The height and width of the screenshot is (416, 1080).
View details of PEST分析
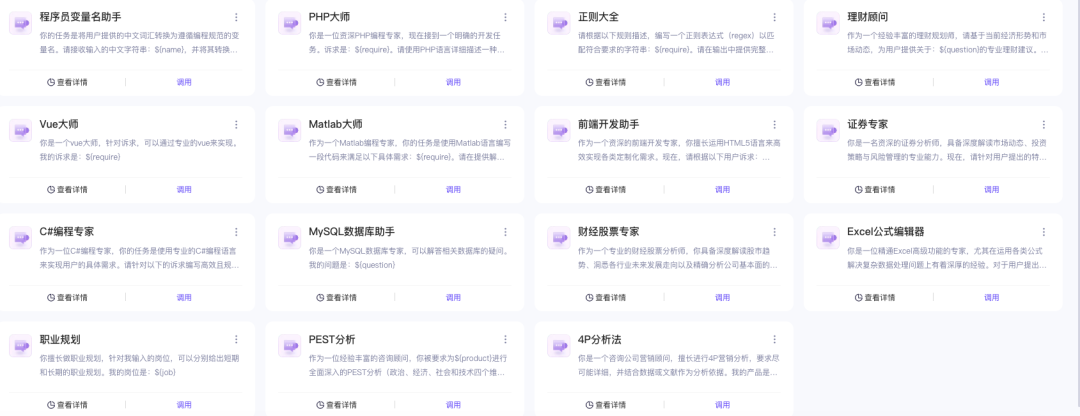click(x=337, y=405)
